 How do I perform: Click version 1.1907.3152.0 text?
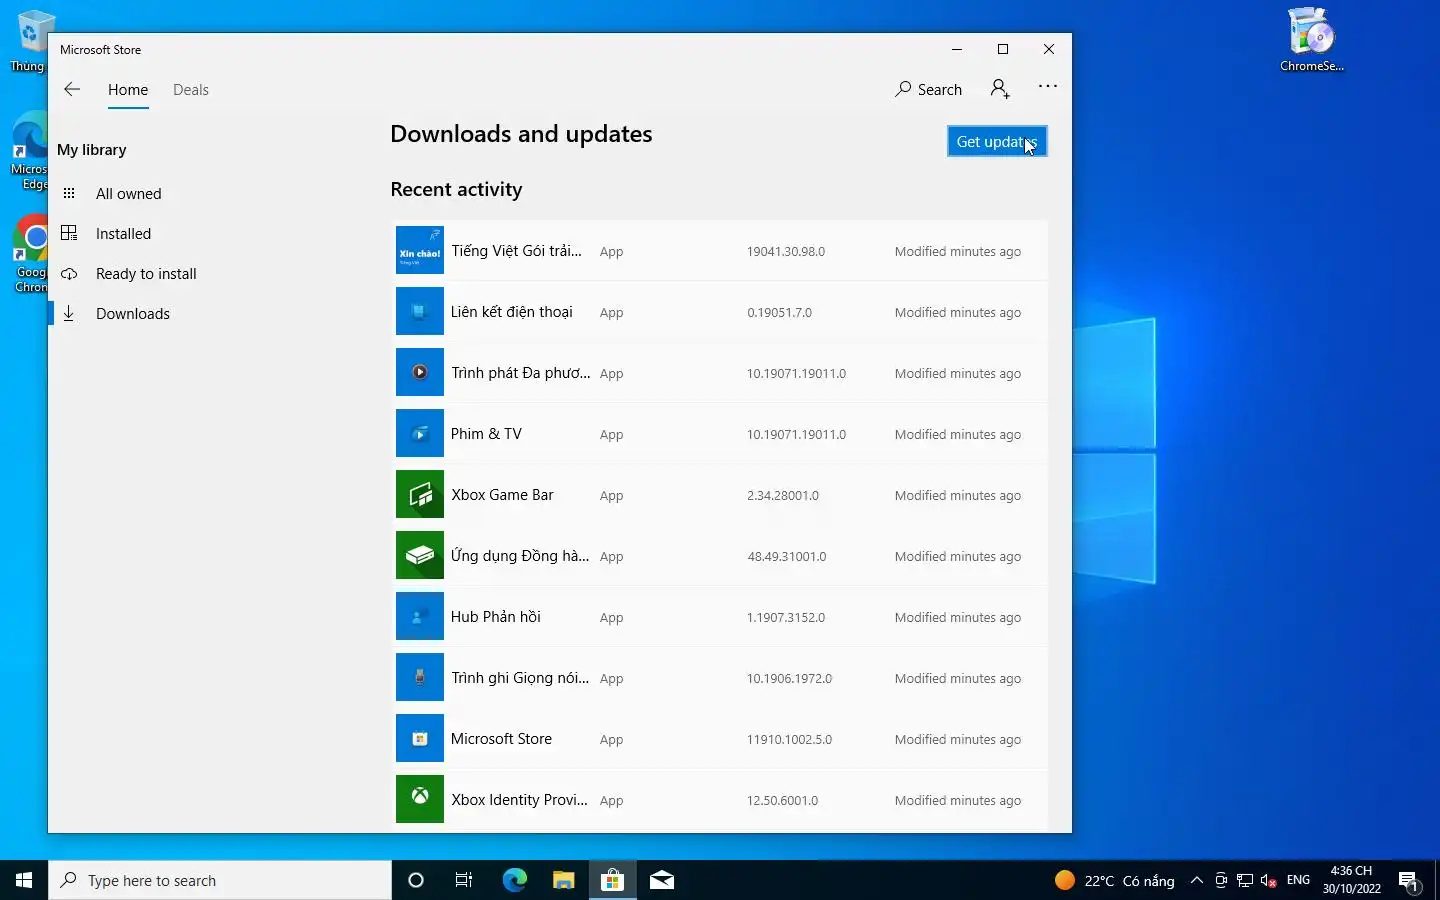tap(786, 618)
